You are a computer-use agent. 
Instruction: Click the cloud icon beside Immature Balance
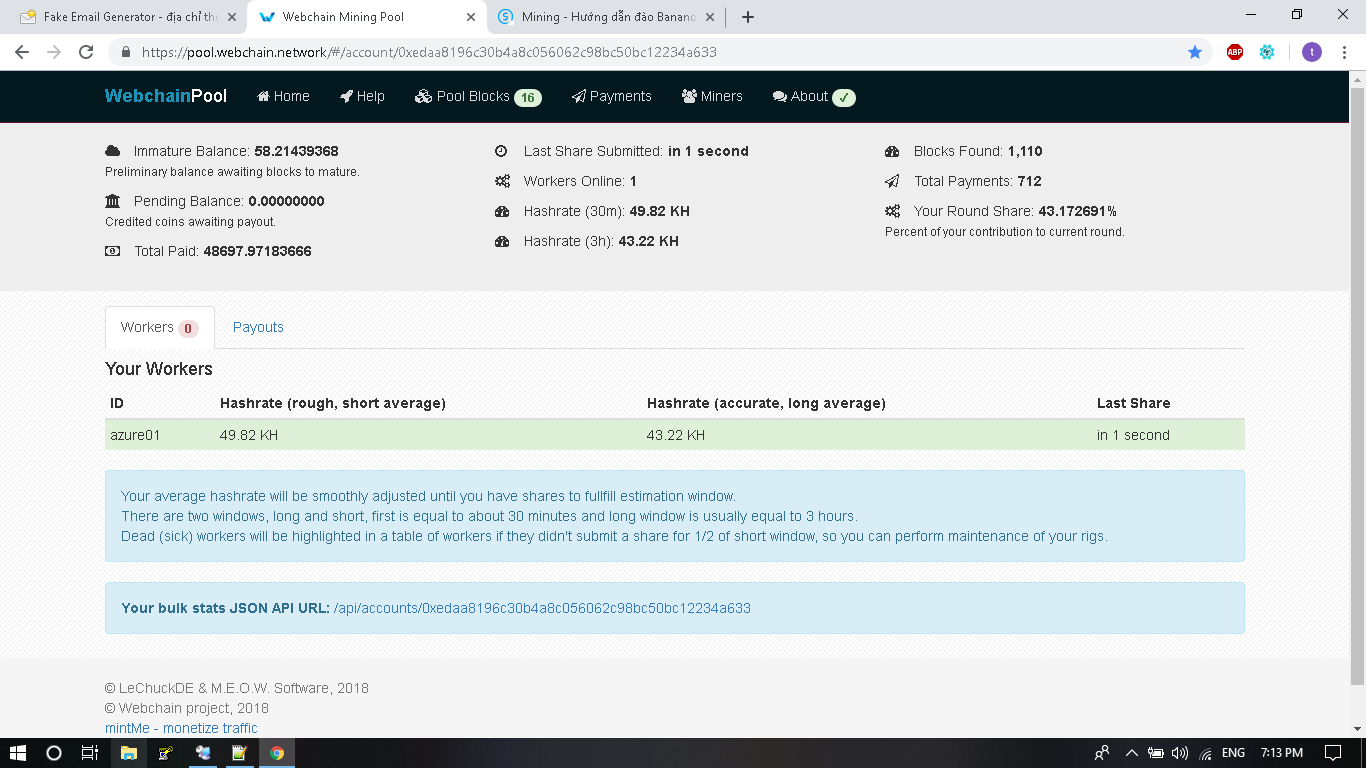(113, 151)
